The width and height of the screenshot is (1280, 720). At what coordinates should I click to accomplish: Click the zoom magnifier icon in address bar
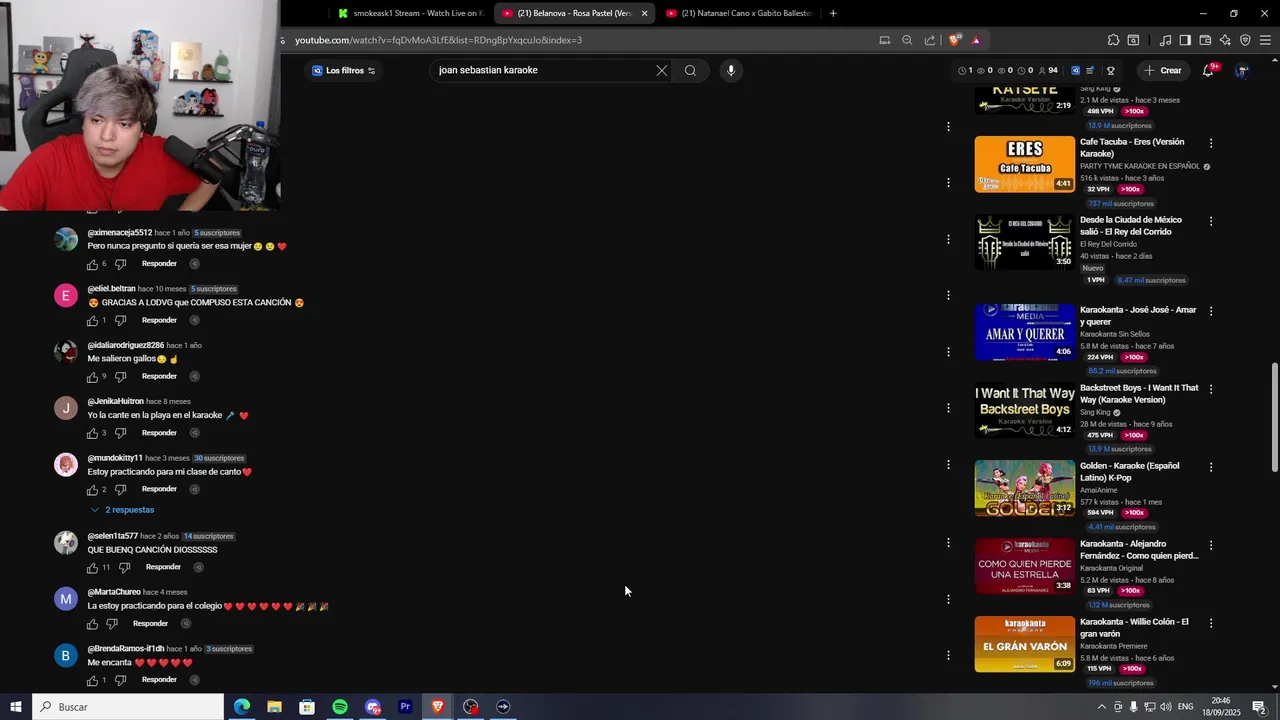coord(907,40)
